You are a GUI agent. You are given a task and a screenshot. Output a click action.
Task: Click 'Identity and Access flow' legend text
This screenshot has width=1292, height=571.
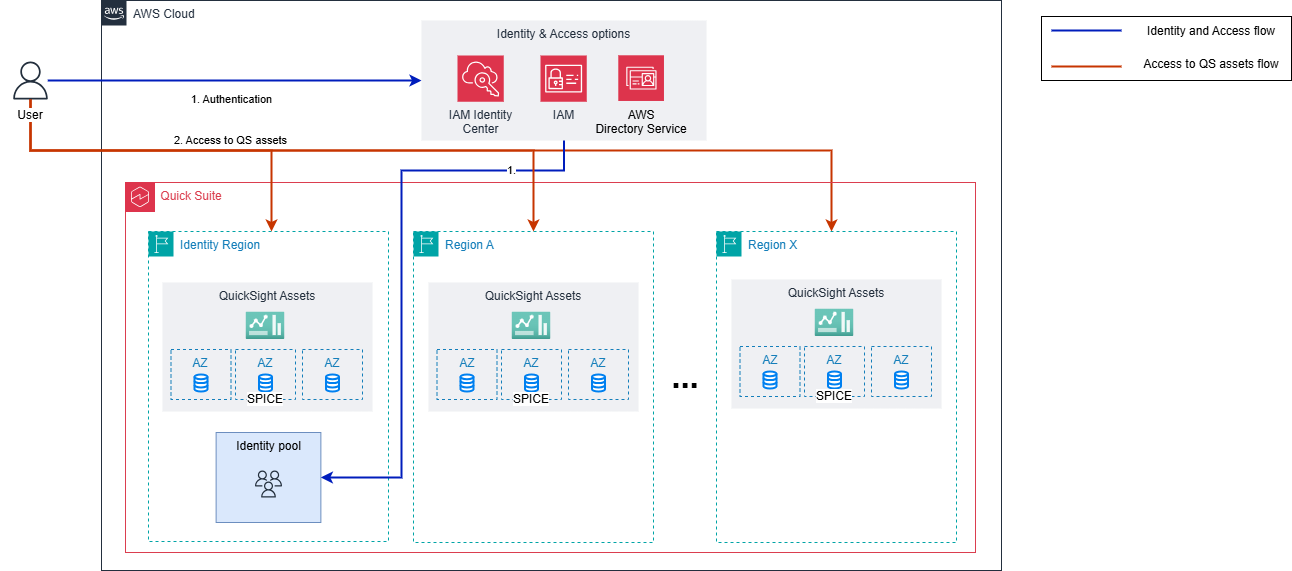tap(1211, 31)
